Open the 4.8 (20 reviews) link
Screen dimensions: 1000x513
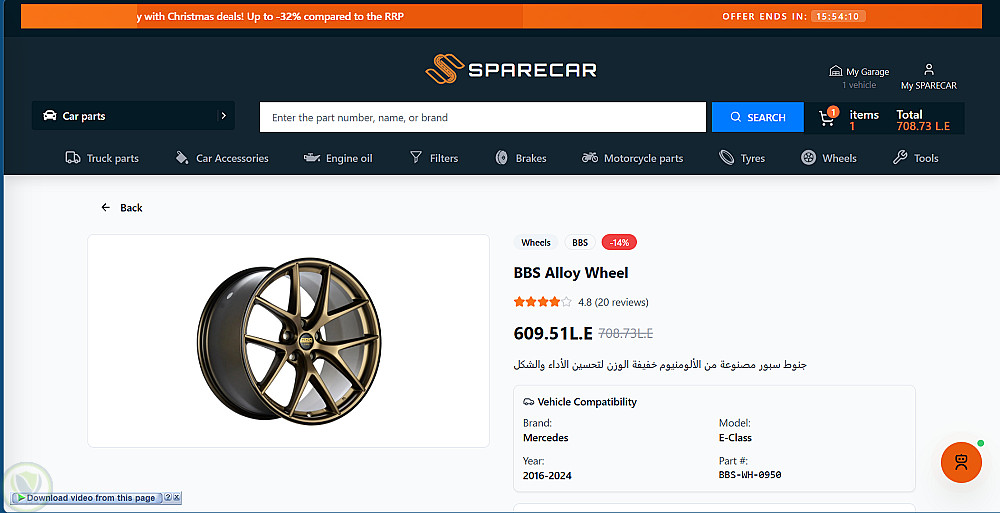[x=613, y=302]
